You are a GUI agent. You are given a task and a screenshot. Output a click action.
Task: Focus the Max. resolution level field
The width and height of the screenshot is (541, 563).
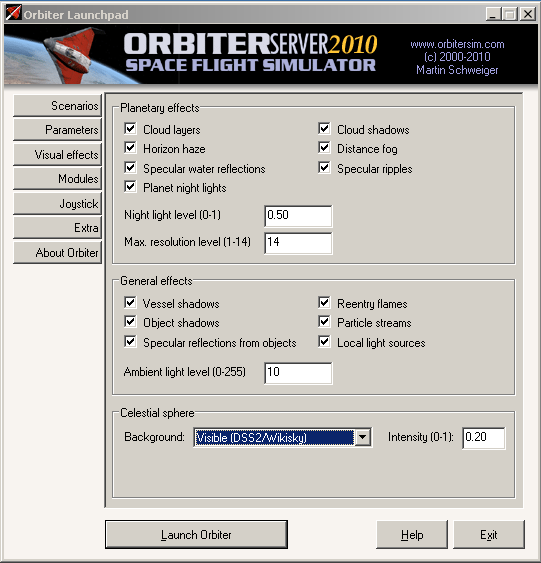click(x=298, y=243)
